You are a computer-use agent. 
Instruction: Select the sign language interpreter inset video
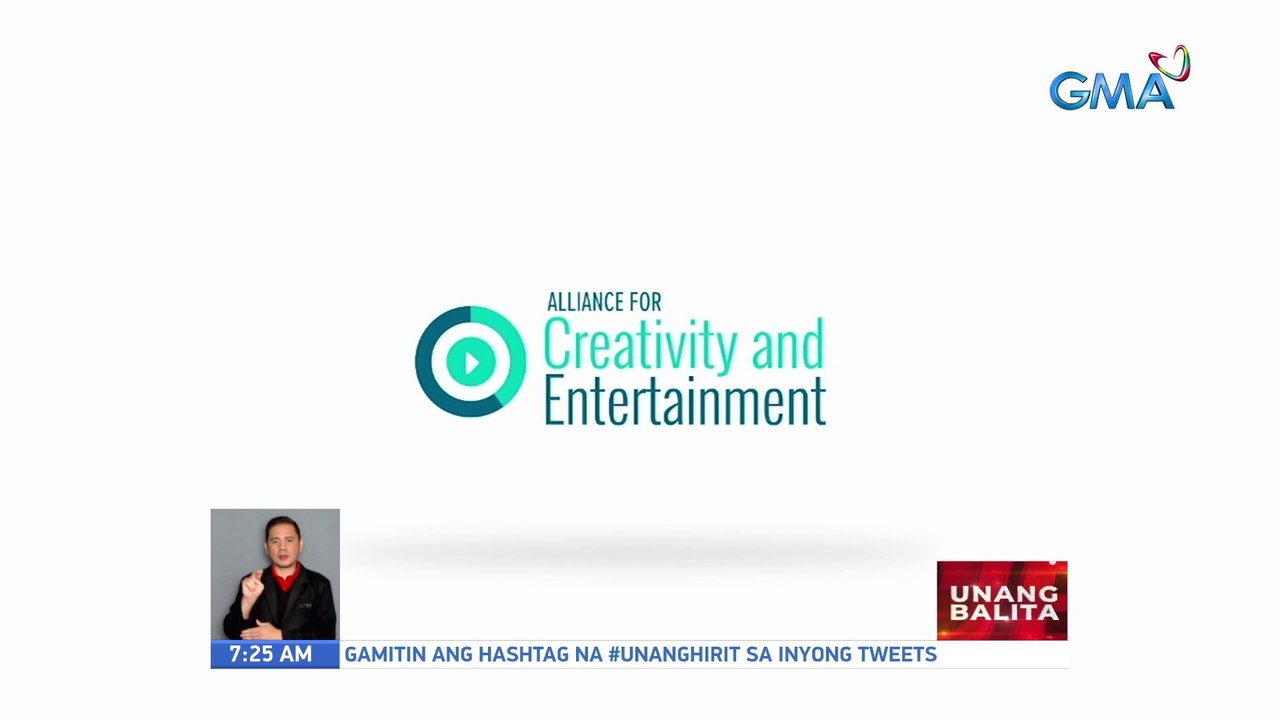[x=275, y=574]
